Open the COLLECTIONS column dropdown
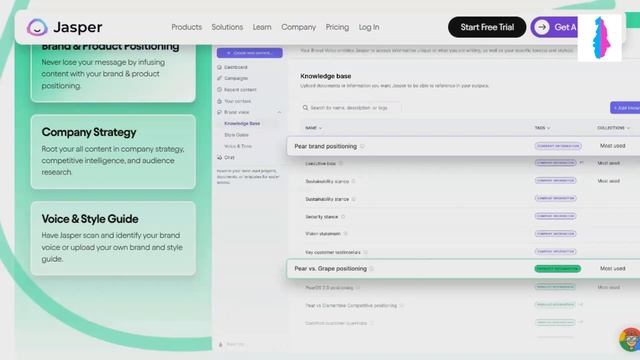This screenshot has width=640, height=360. point(613,128)
